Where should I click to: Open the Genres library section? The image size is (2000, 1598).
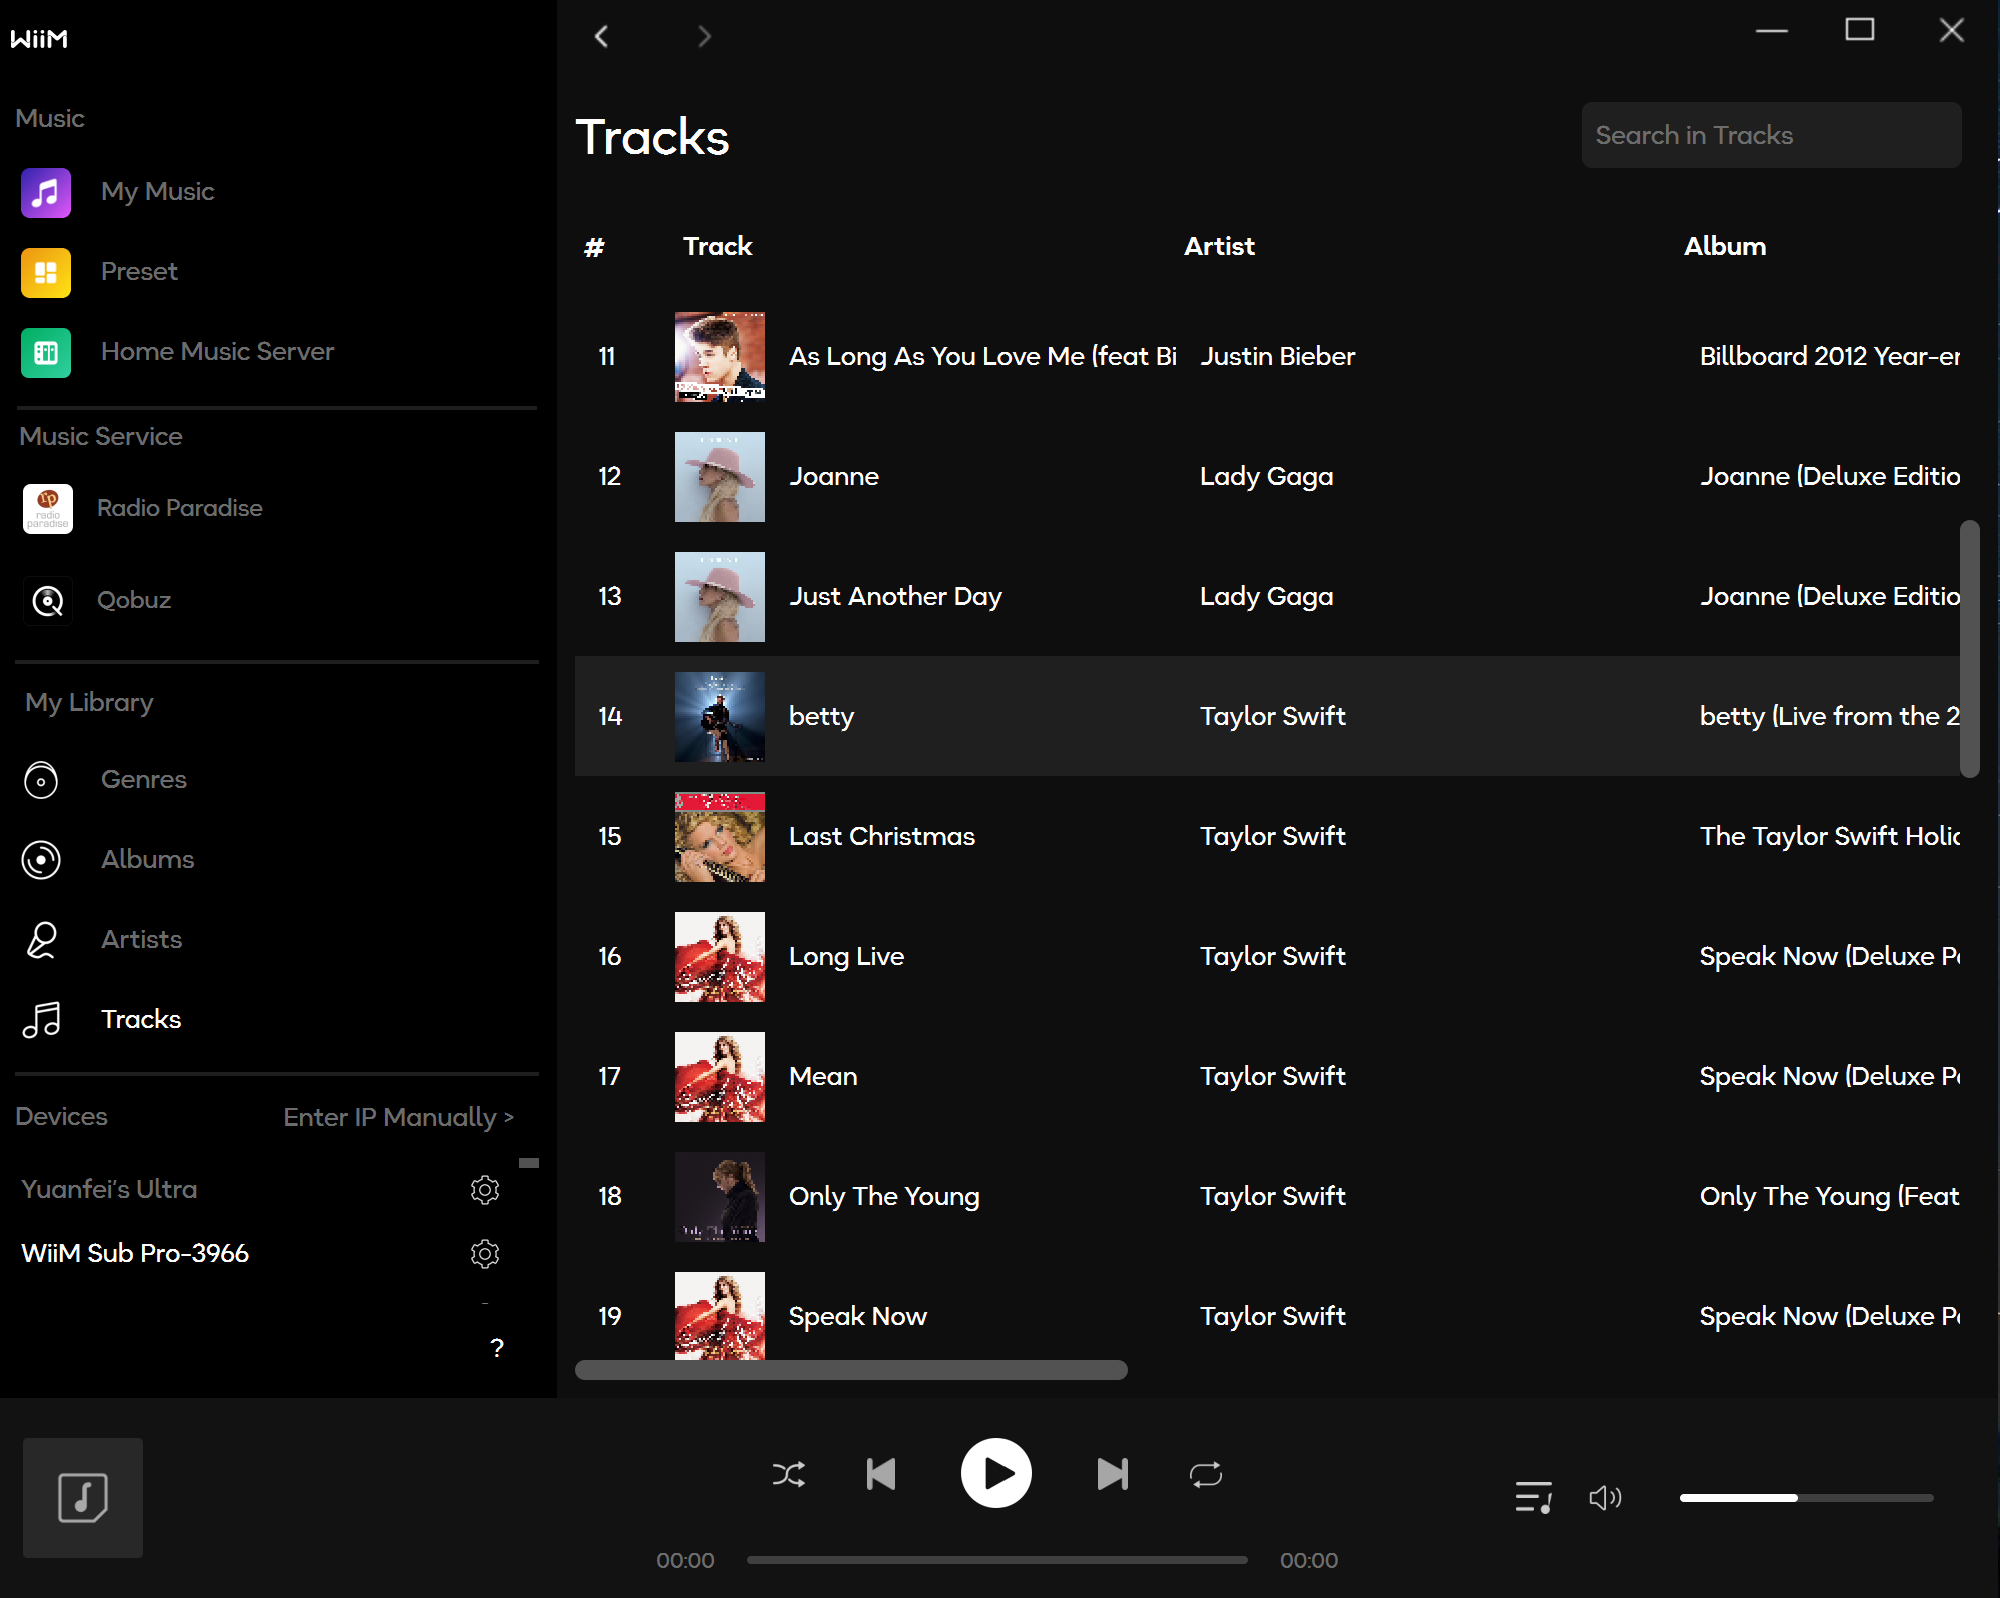pos(143,780)
